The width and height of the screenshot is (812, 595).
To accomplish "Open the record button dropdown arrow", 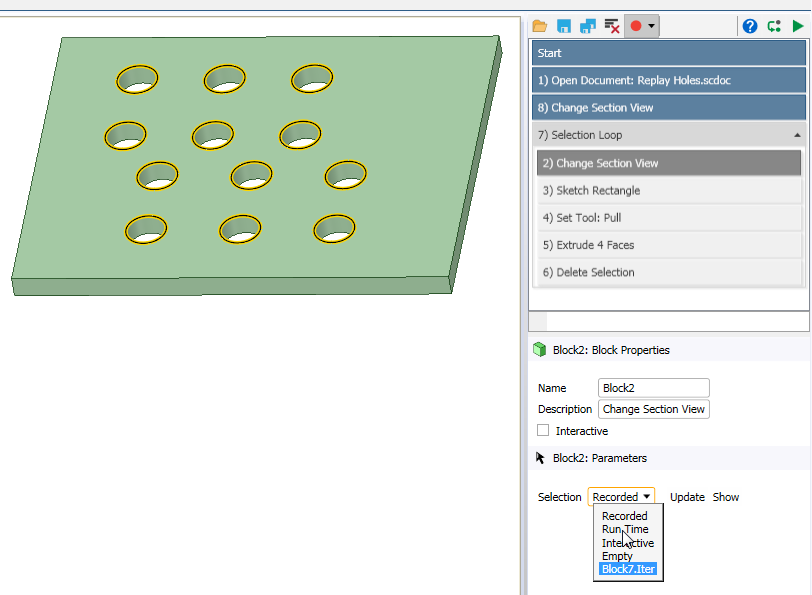I will tap(651, 26).
